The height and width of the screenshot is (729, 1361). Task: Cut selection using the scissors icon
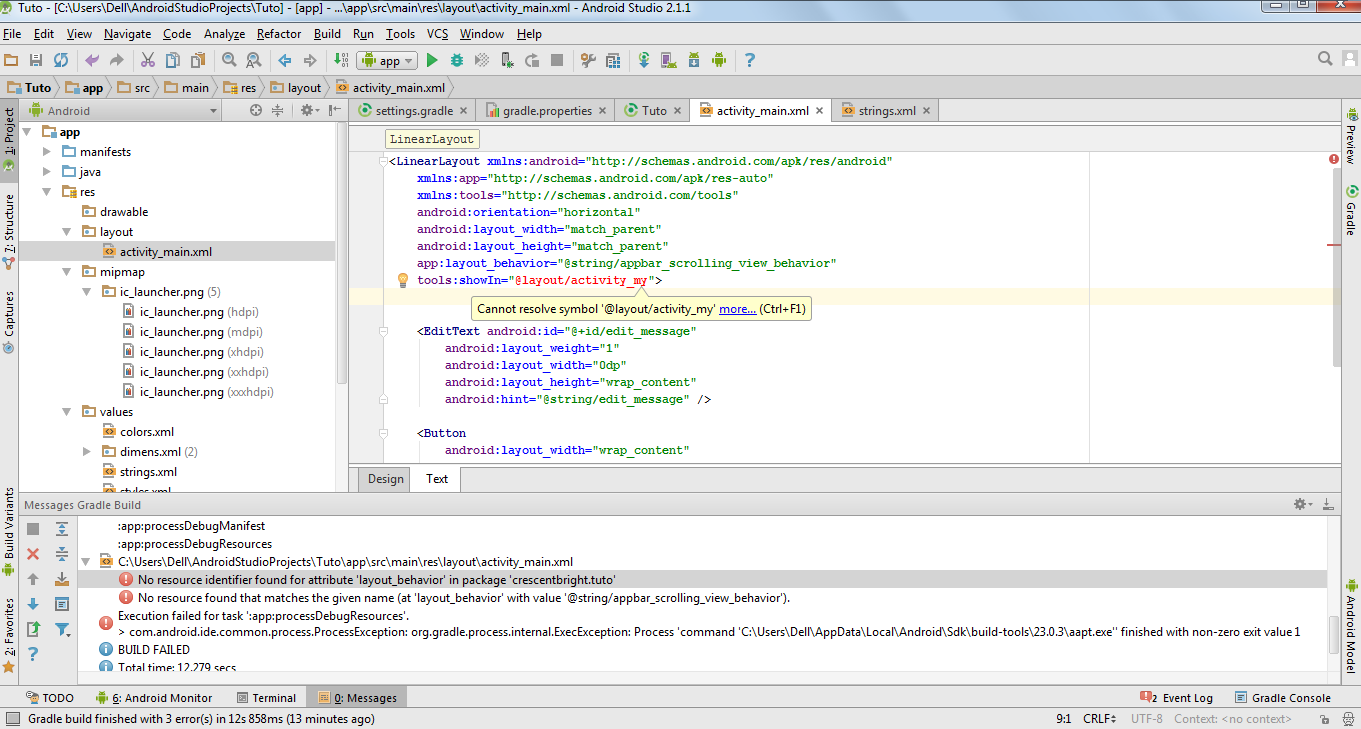(148, 60)
